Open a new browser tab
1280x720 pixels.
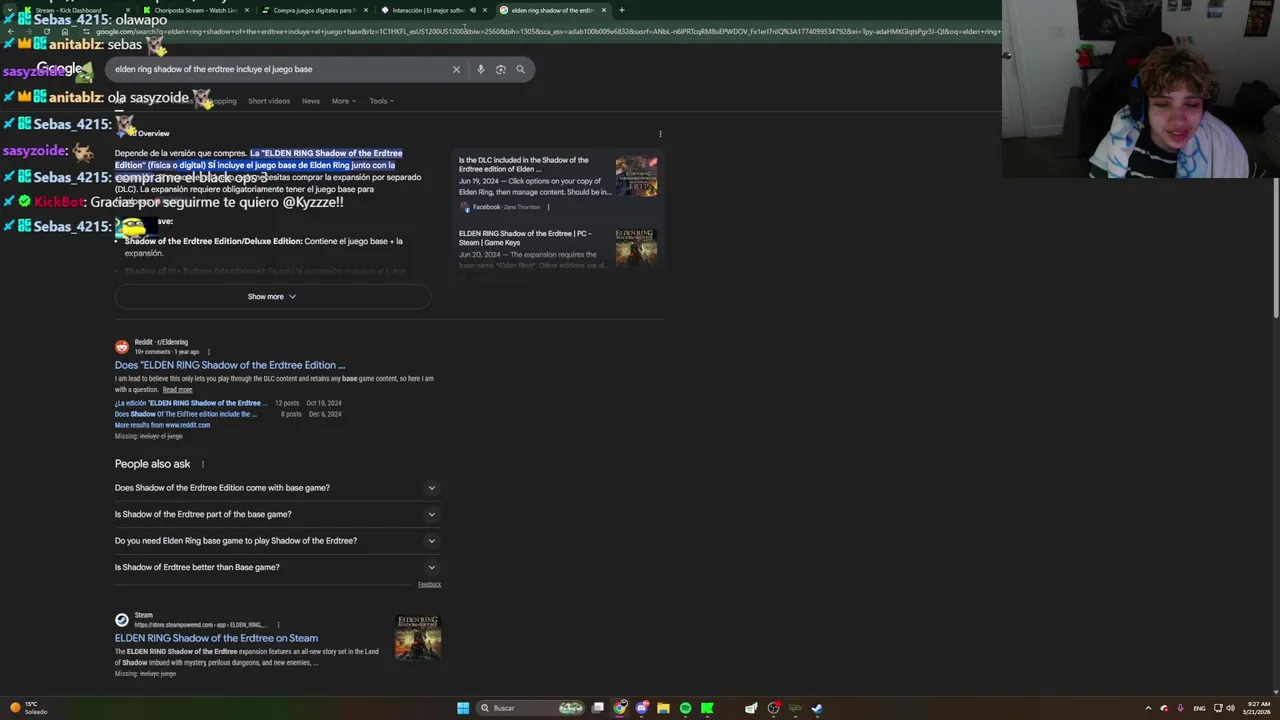[x=621, y=10]
